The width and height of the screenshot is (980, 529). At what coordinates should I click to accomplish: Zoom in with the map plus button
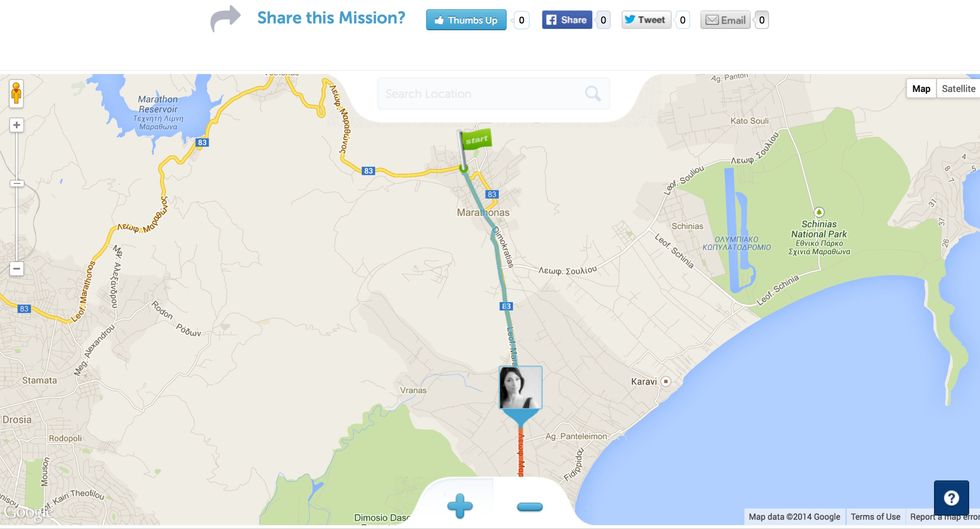[16, 125]
